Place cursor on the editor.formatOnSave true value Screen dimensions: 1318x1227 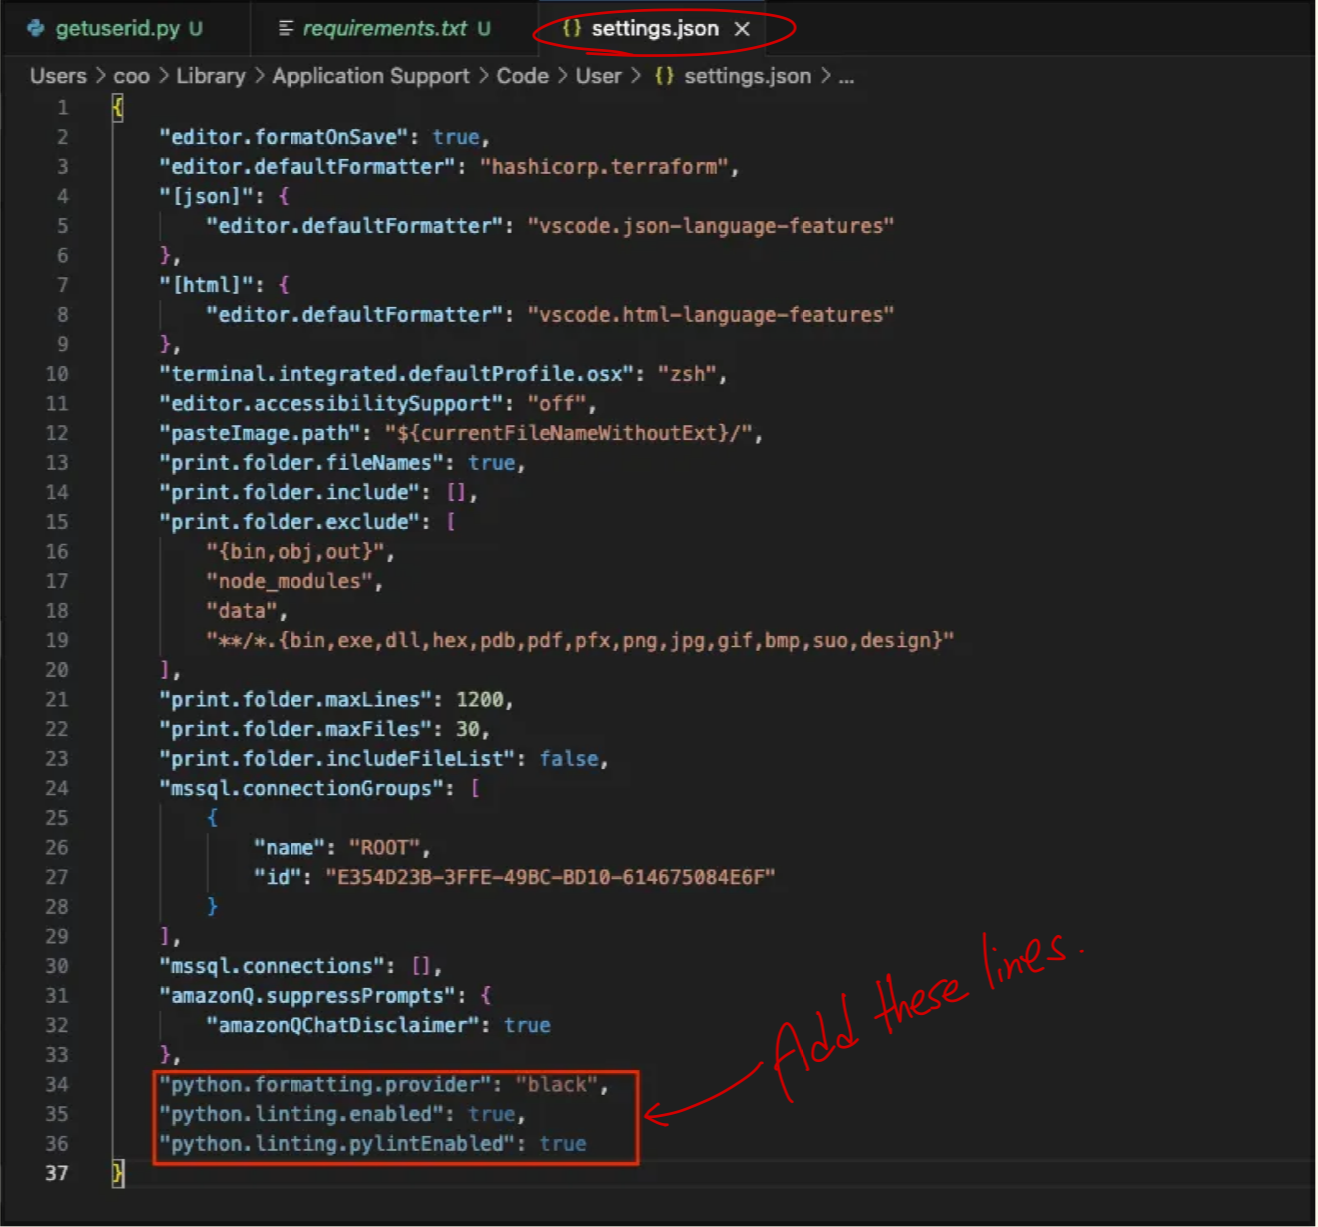[x=456, y=137]
